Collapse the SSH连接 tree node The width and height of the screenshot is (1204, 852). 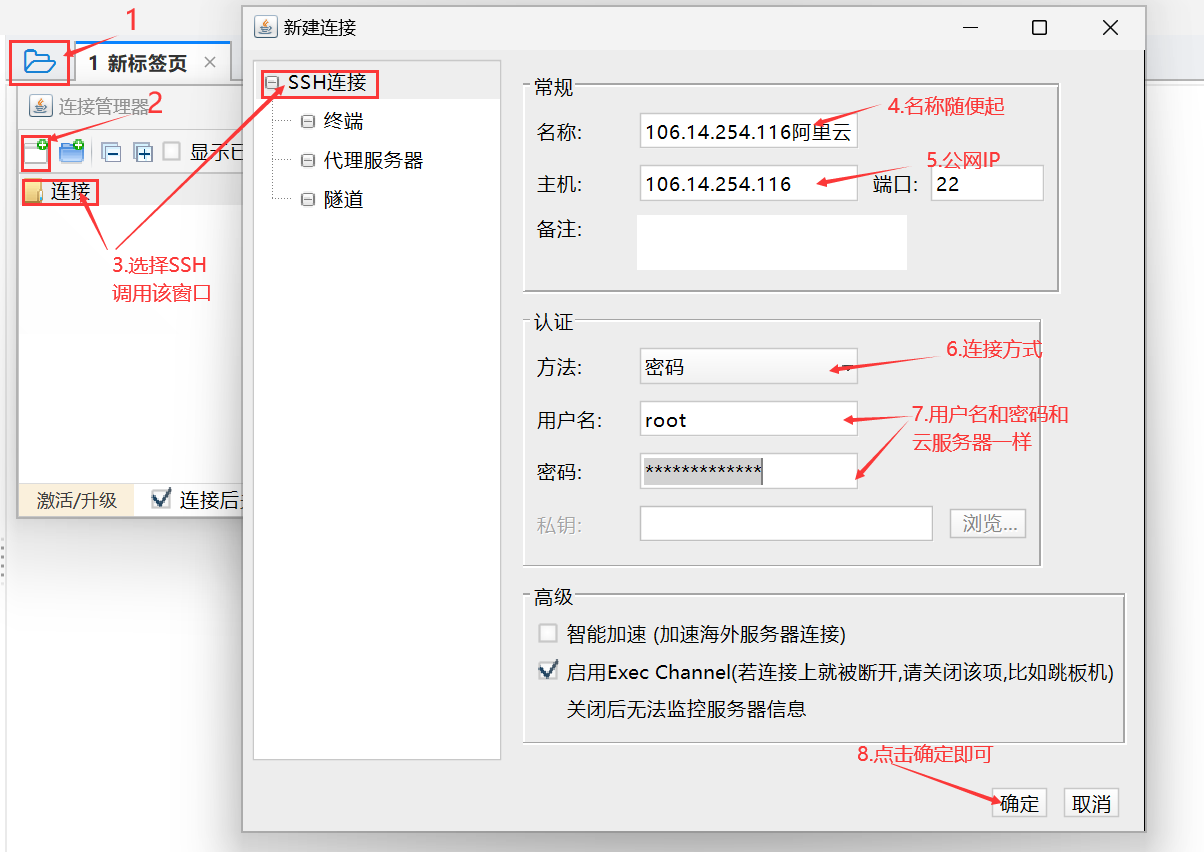pos(273,83)
